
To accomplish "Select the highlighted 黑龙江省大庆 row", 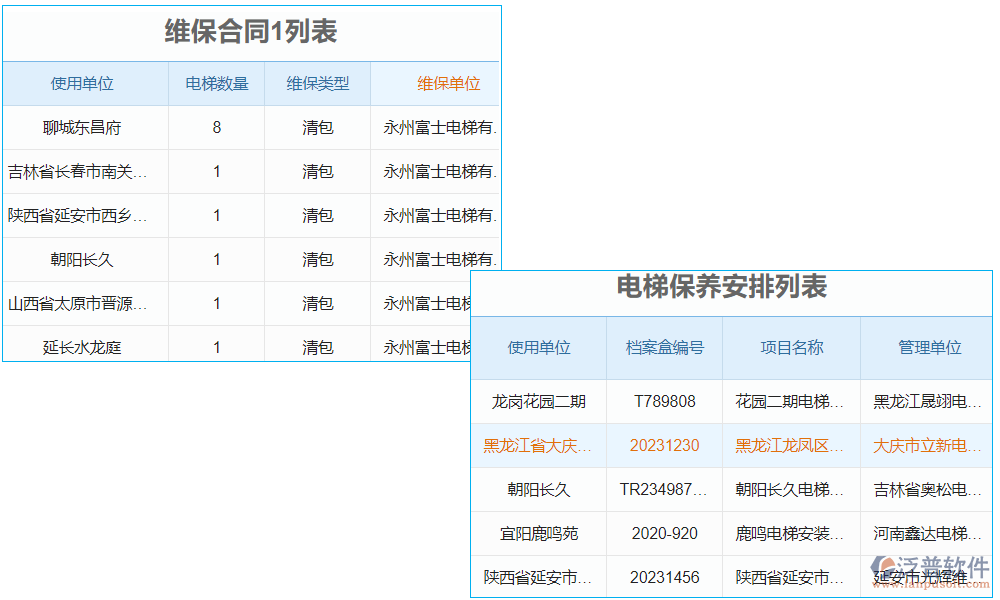I will 538,445.
